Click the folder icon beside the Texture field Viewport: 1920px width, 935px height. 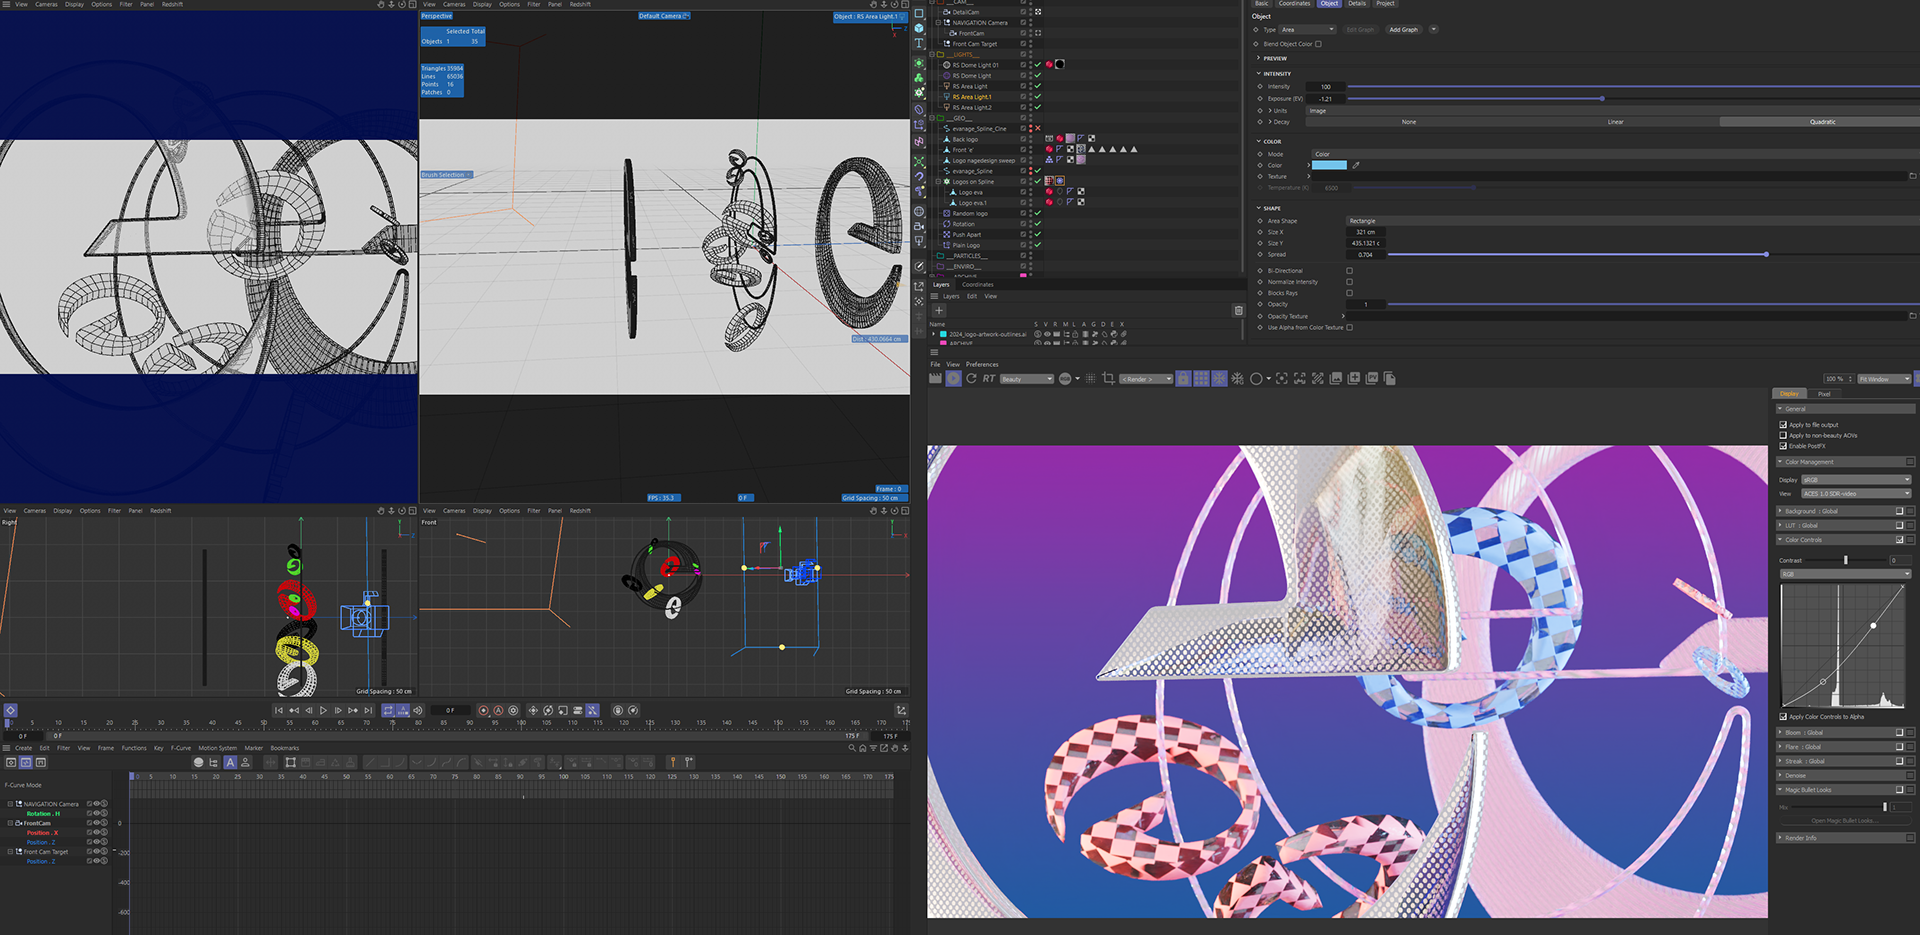point(1913,176)
